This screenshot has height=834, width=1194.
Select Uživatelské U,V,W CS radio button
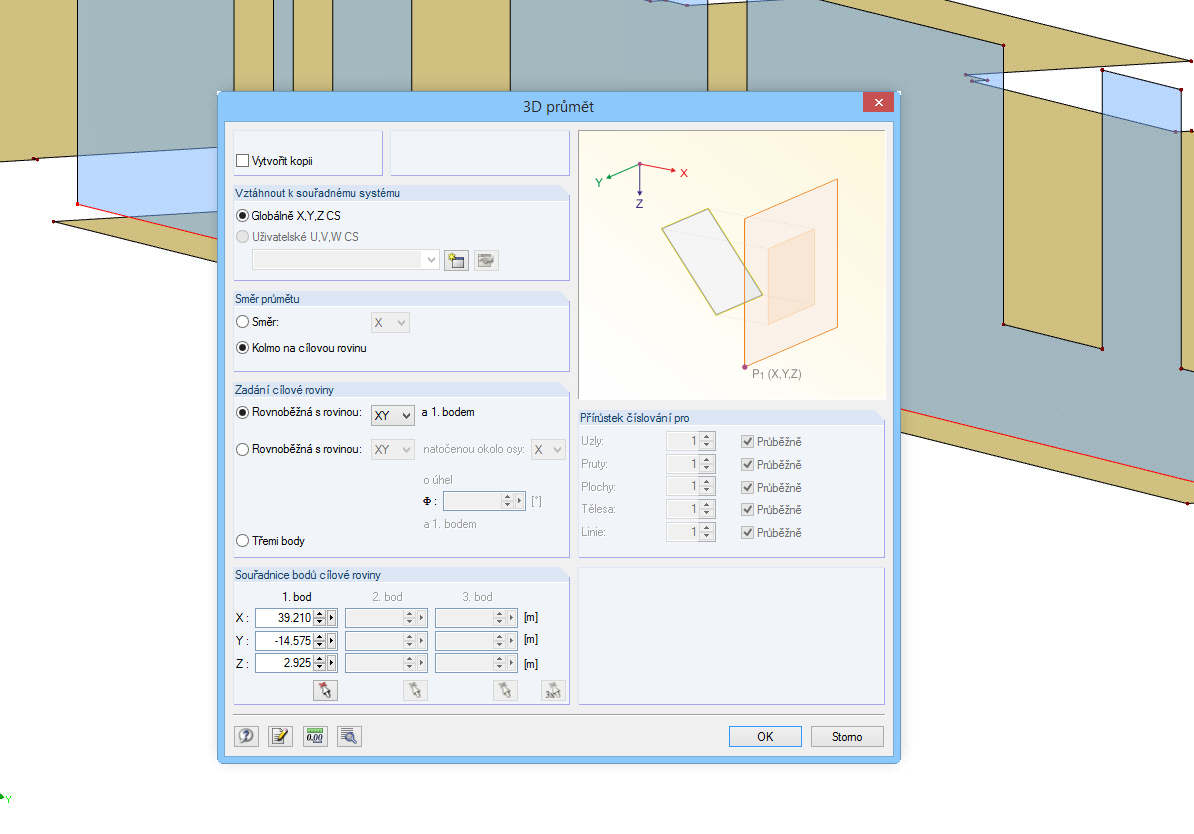[242, 237]
